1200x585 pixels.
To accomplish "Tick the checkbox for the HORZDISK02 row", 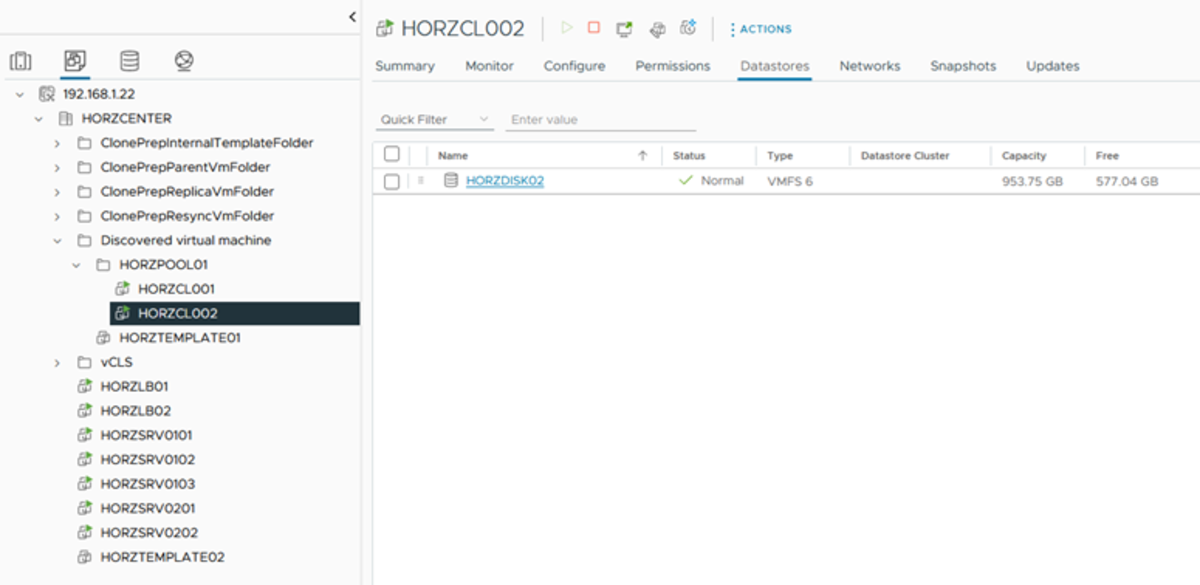I will point(392,181).
